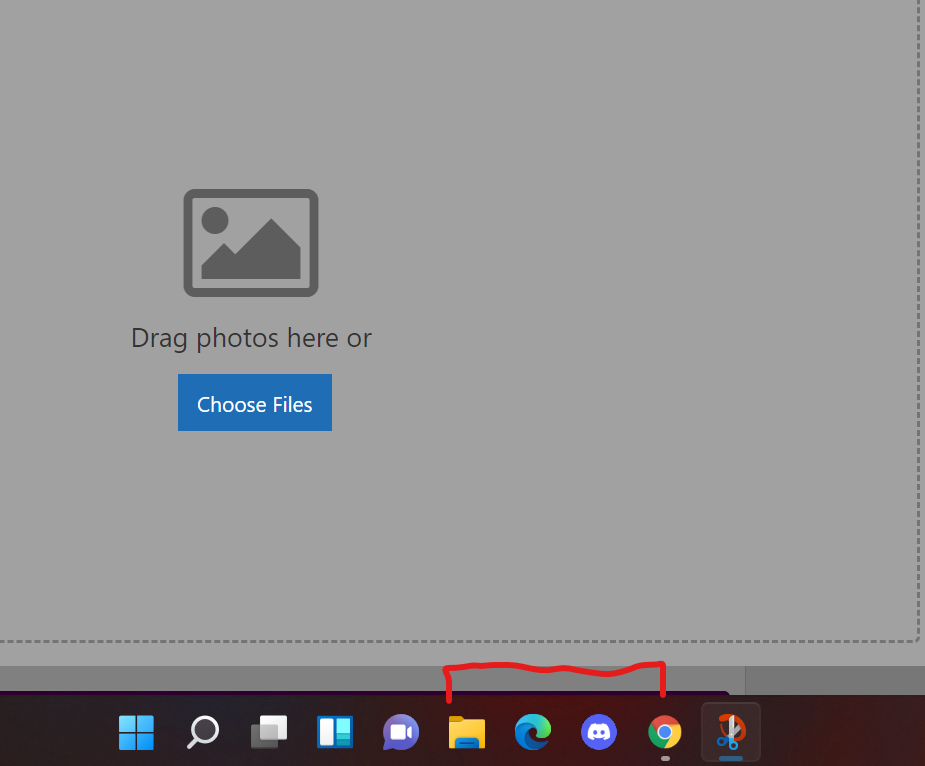Click the "Drag photos here or" text

point(251,339)
